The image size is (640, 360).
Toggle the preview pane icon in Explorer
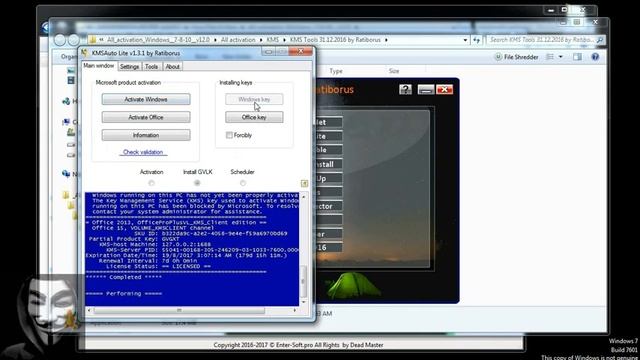[577, 57]
